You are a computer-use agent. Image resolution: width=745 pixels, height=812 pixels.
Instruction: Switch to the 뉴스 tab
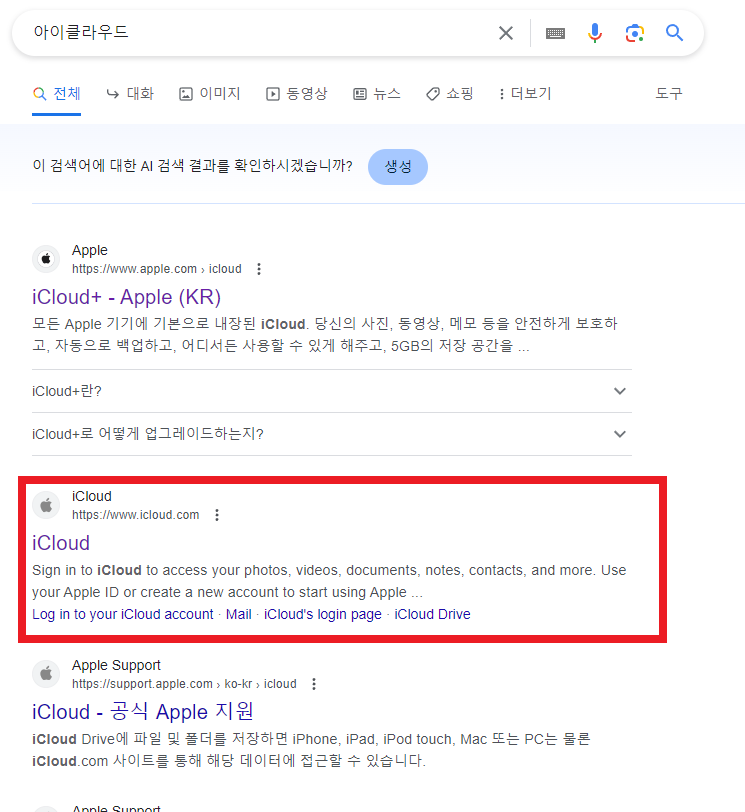click(377, 94)
